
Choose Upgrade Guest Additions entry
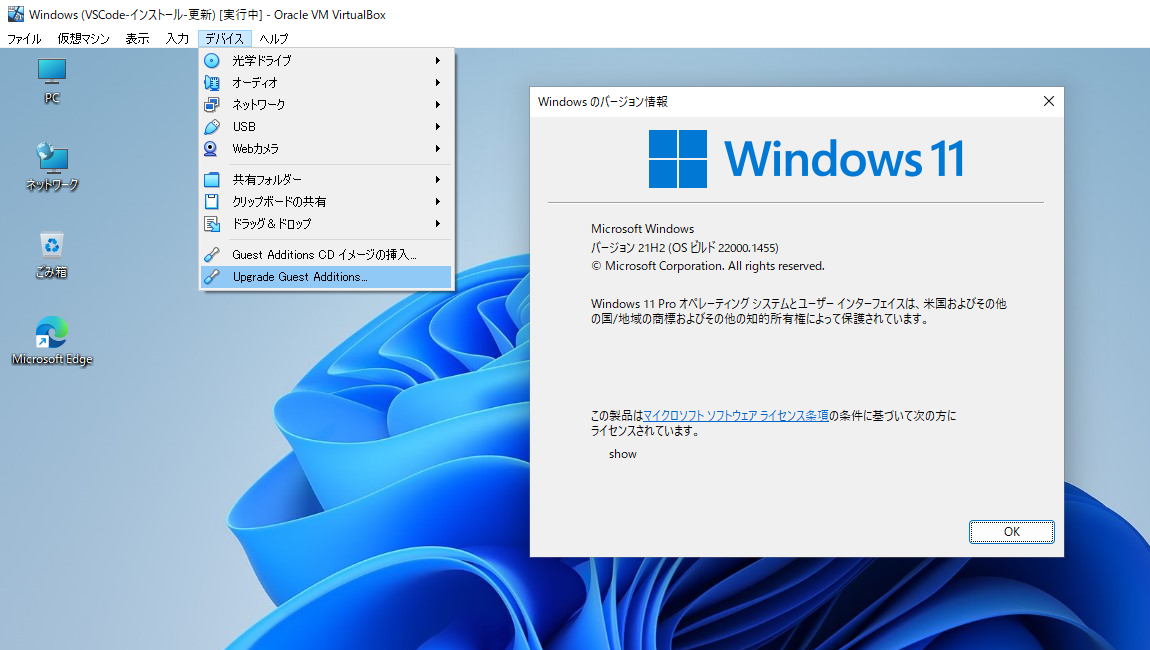point(326,277)
